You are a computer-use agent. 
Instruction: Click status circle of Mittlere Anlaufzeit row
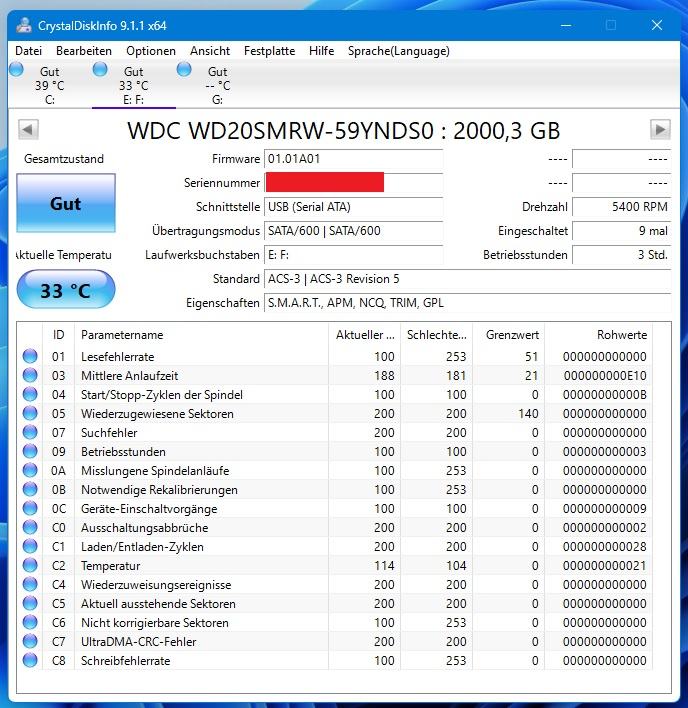point(30,375)
